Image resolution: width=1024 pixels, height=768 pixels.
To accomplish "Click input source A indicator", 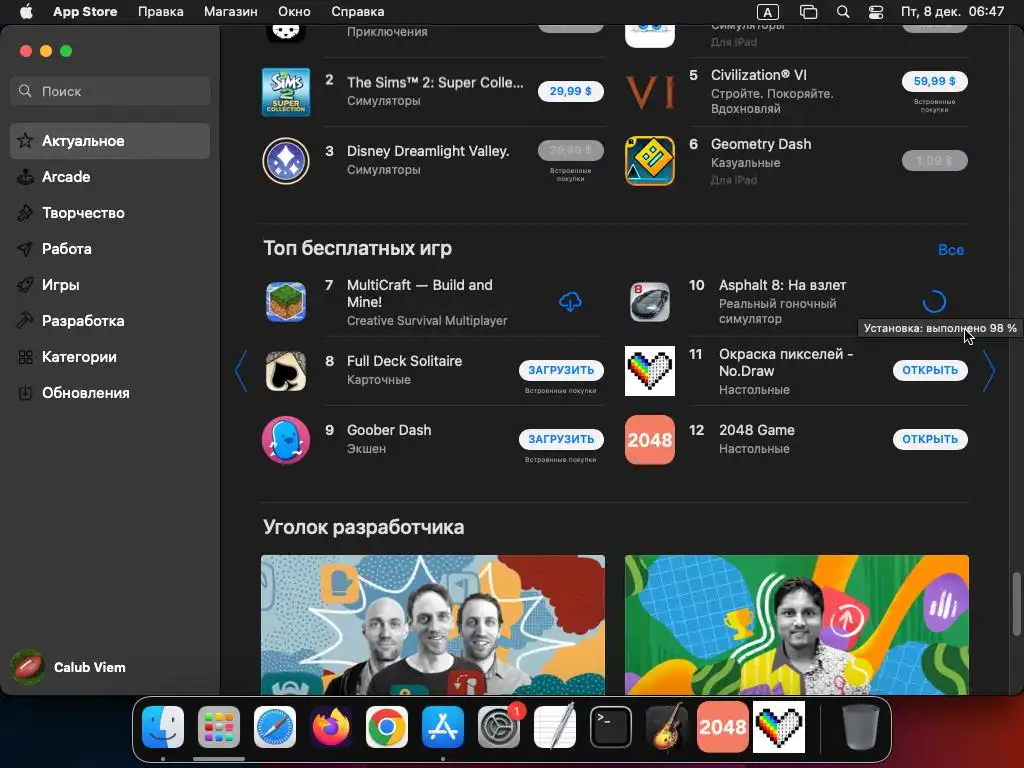I will 767,12.
